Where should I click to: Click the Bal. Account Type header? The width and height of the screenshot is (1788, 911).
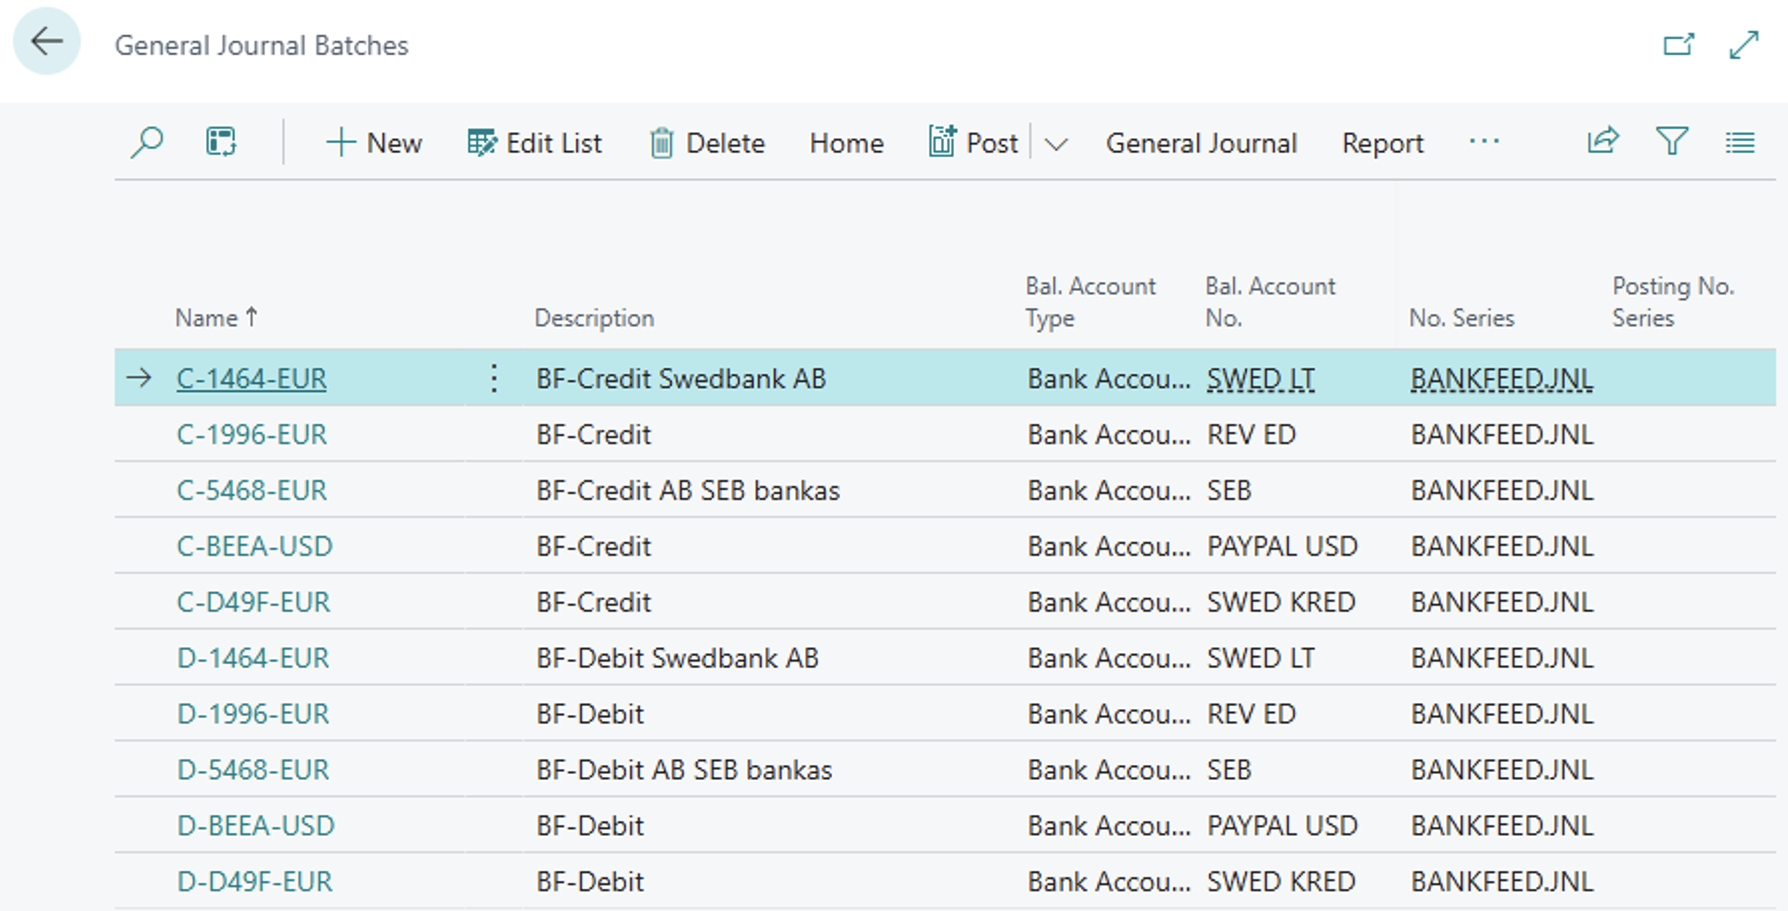[x=1090, y=302]
